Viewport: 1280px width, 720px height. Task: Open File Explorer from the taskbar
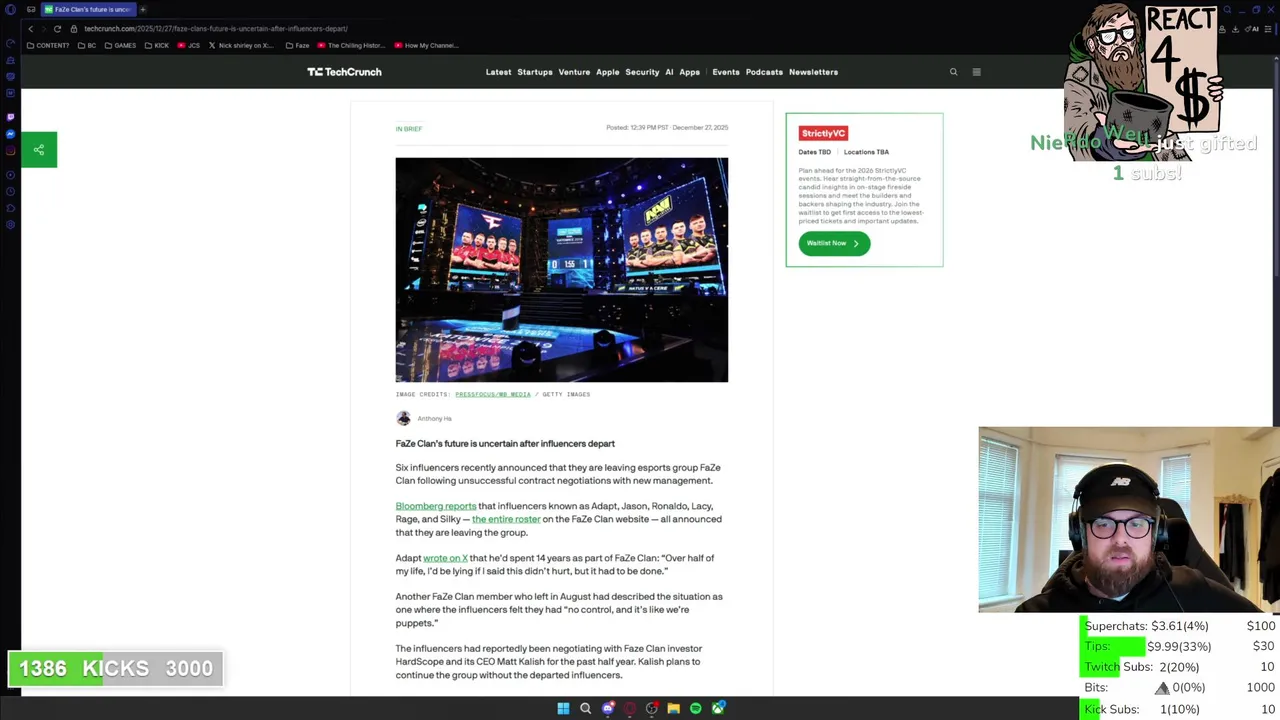click(x=674, y=708)
